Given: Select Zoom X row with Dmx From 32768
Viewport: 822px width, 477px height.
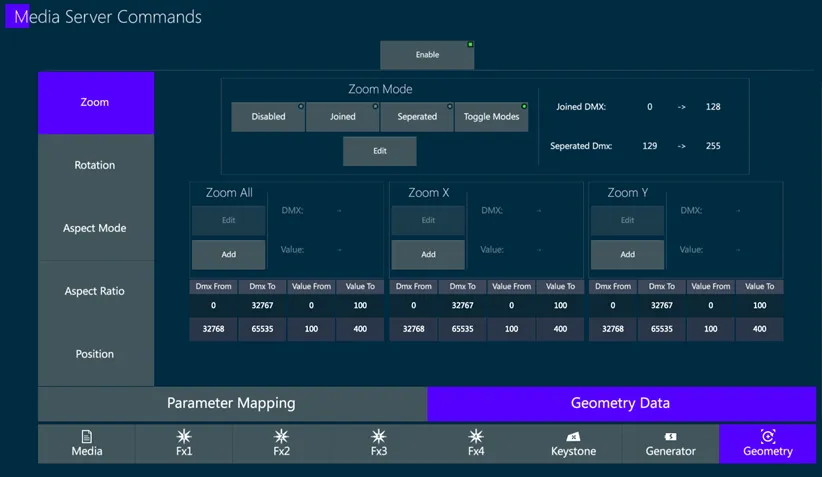Looking at the screenshot, I should click(486, 329).
